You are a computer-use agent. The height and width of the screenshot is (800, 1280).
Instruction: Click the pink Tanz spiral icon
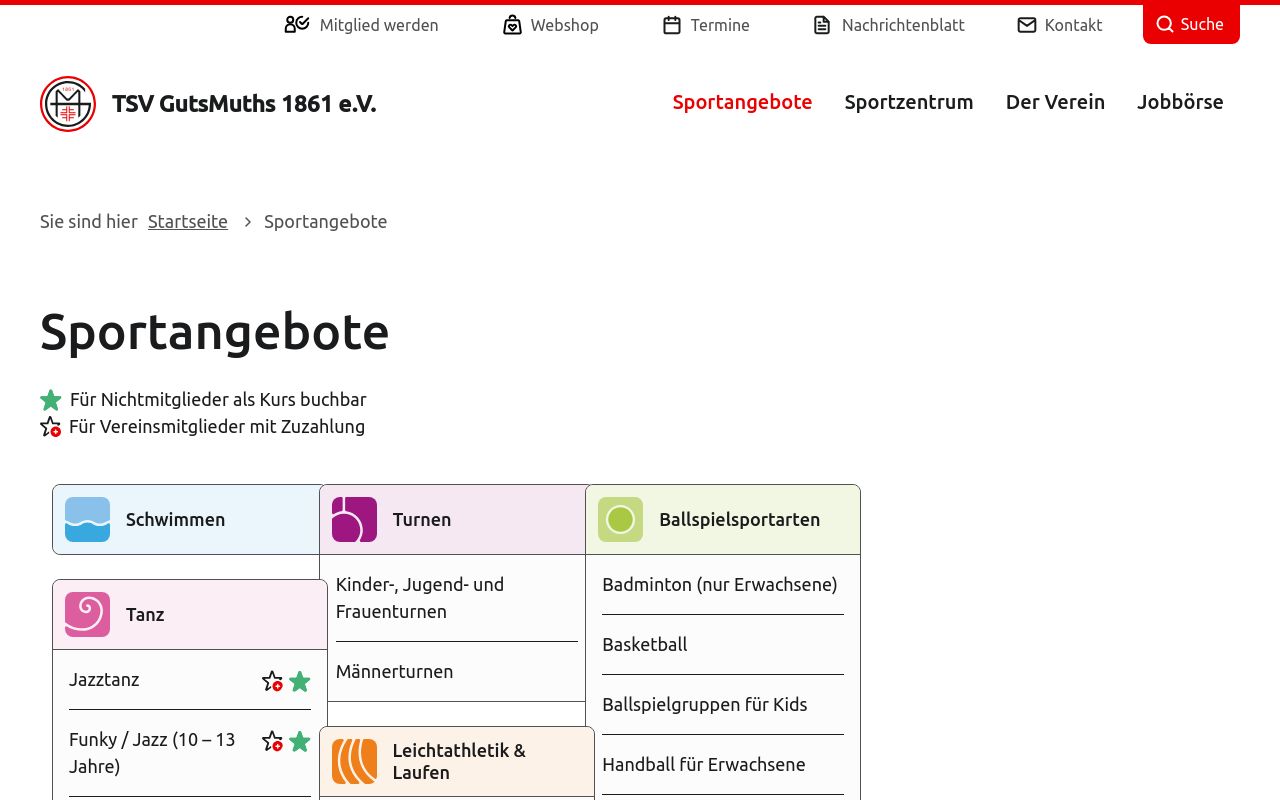(x=87, y=615)
